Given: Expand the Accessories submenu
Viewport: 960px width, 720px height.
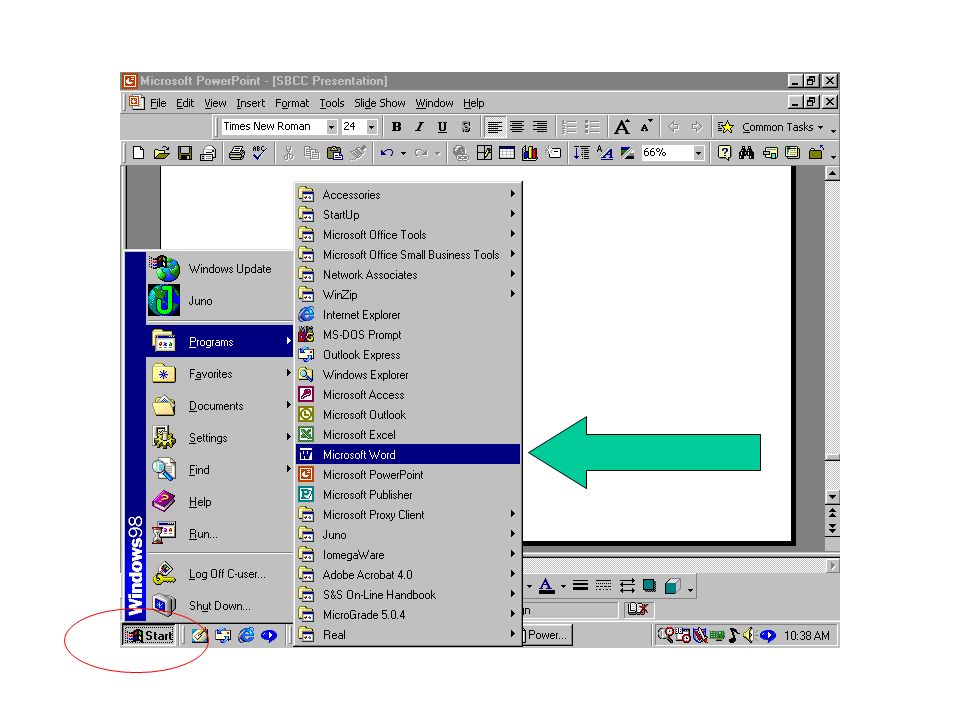Looking at the screenshot, I should coord(408,195).
